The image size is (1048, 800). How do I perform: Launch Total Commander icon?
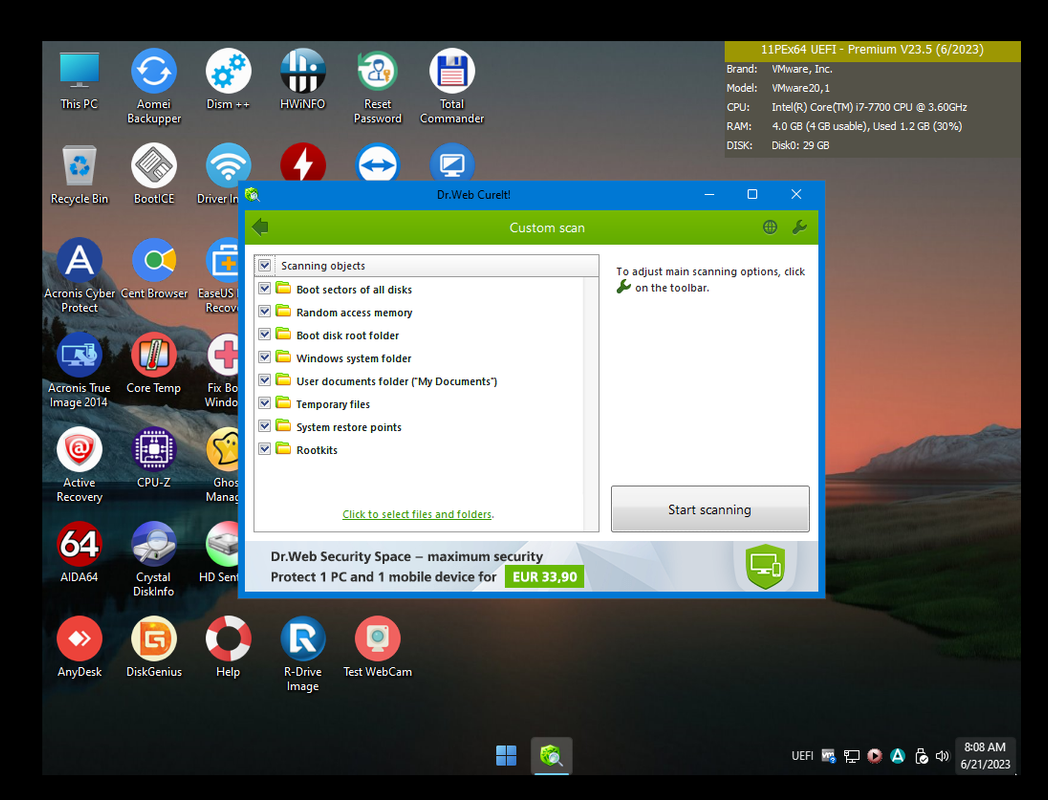(x=452, y=86)
